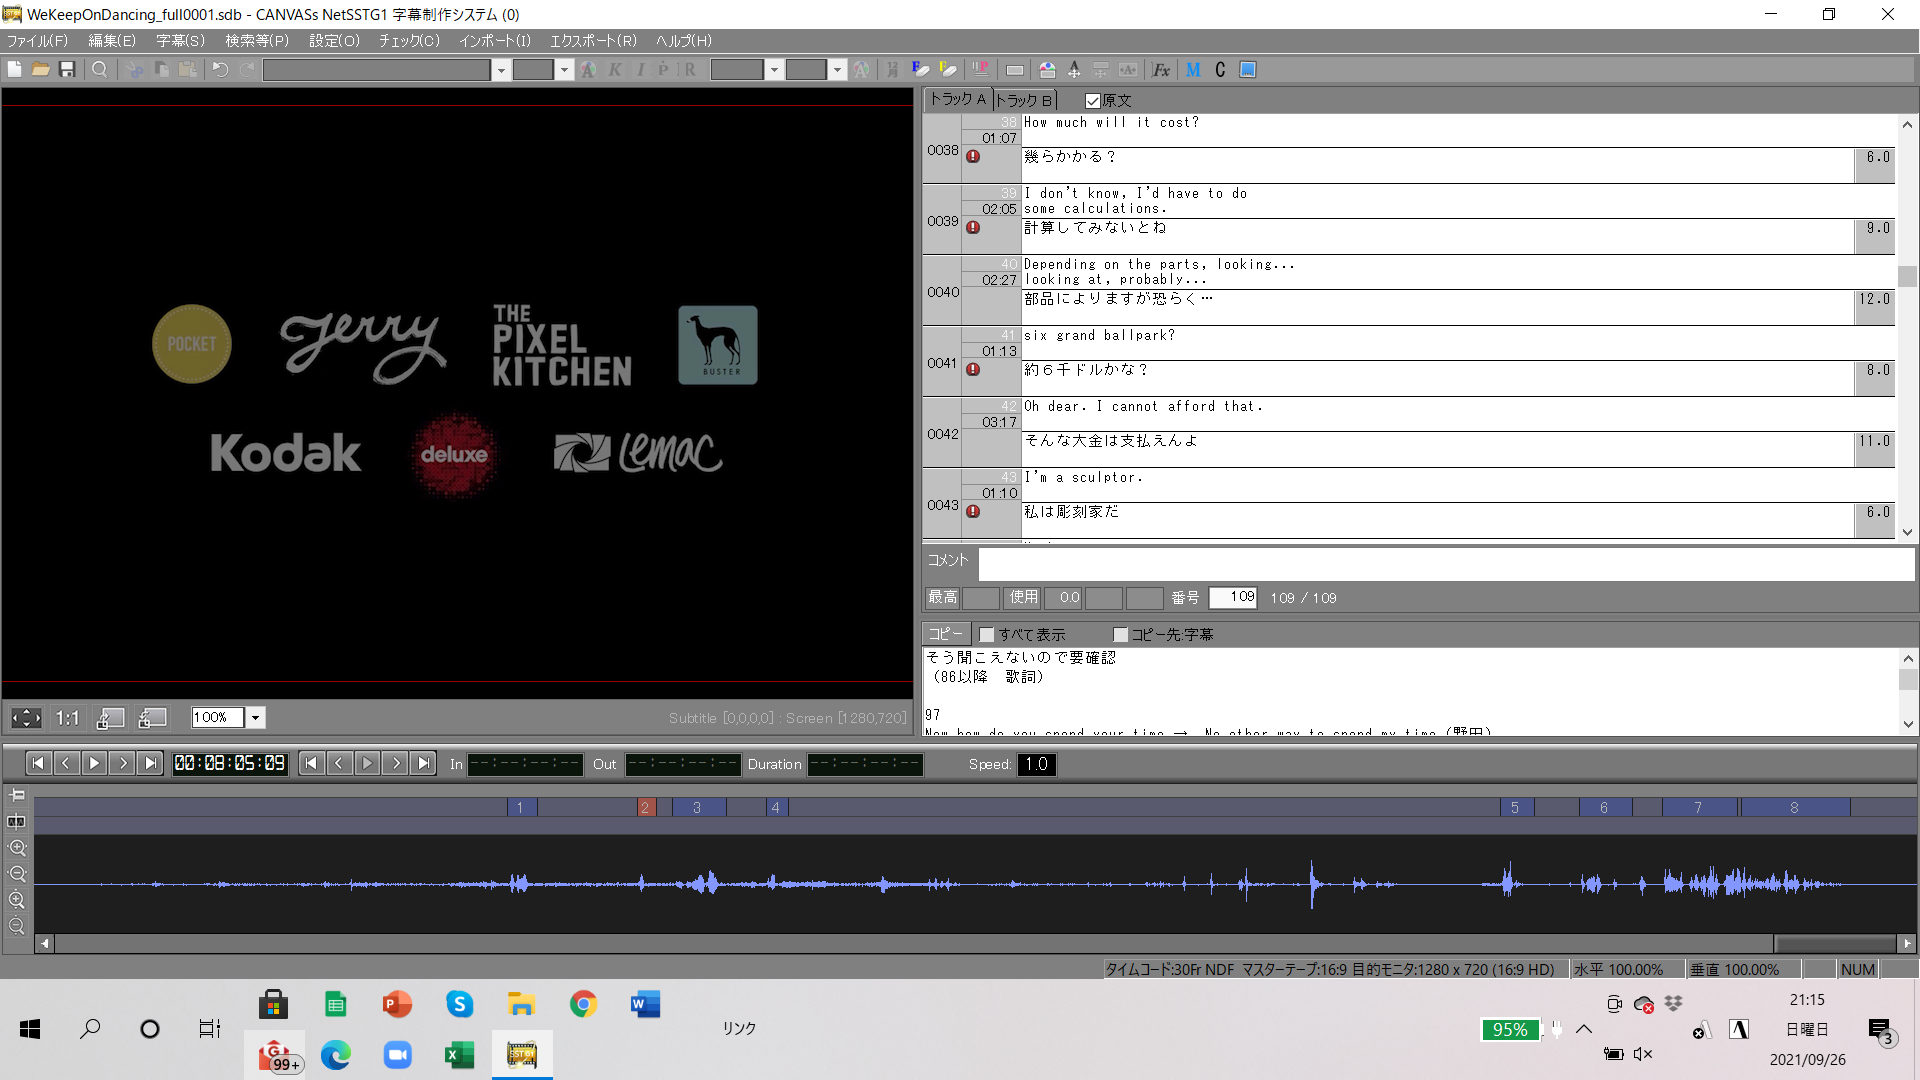
Task: Click the In timecode field
Action: 525,764
